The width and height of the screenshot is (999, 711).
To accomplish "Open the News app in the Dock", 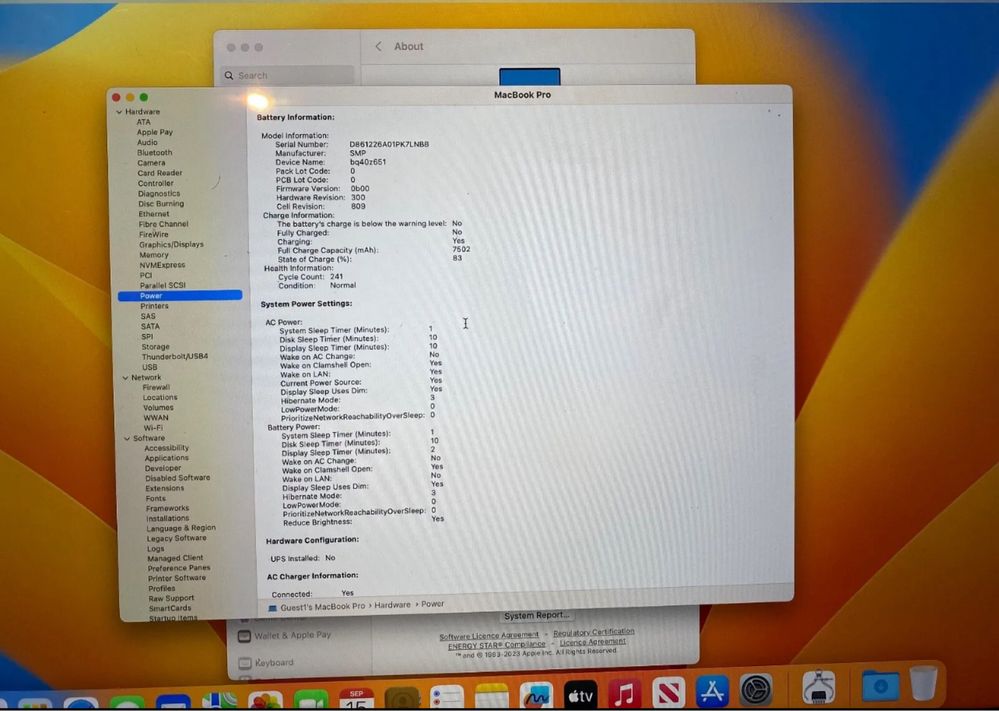I will 668,693.
